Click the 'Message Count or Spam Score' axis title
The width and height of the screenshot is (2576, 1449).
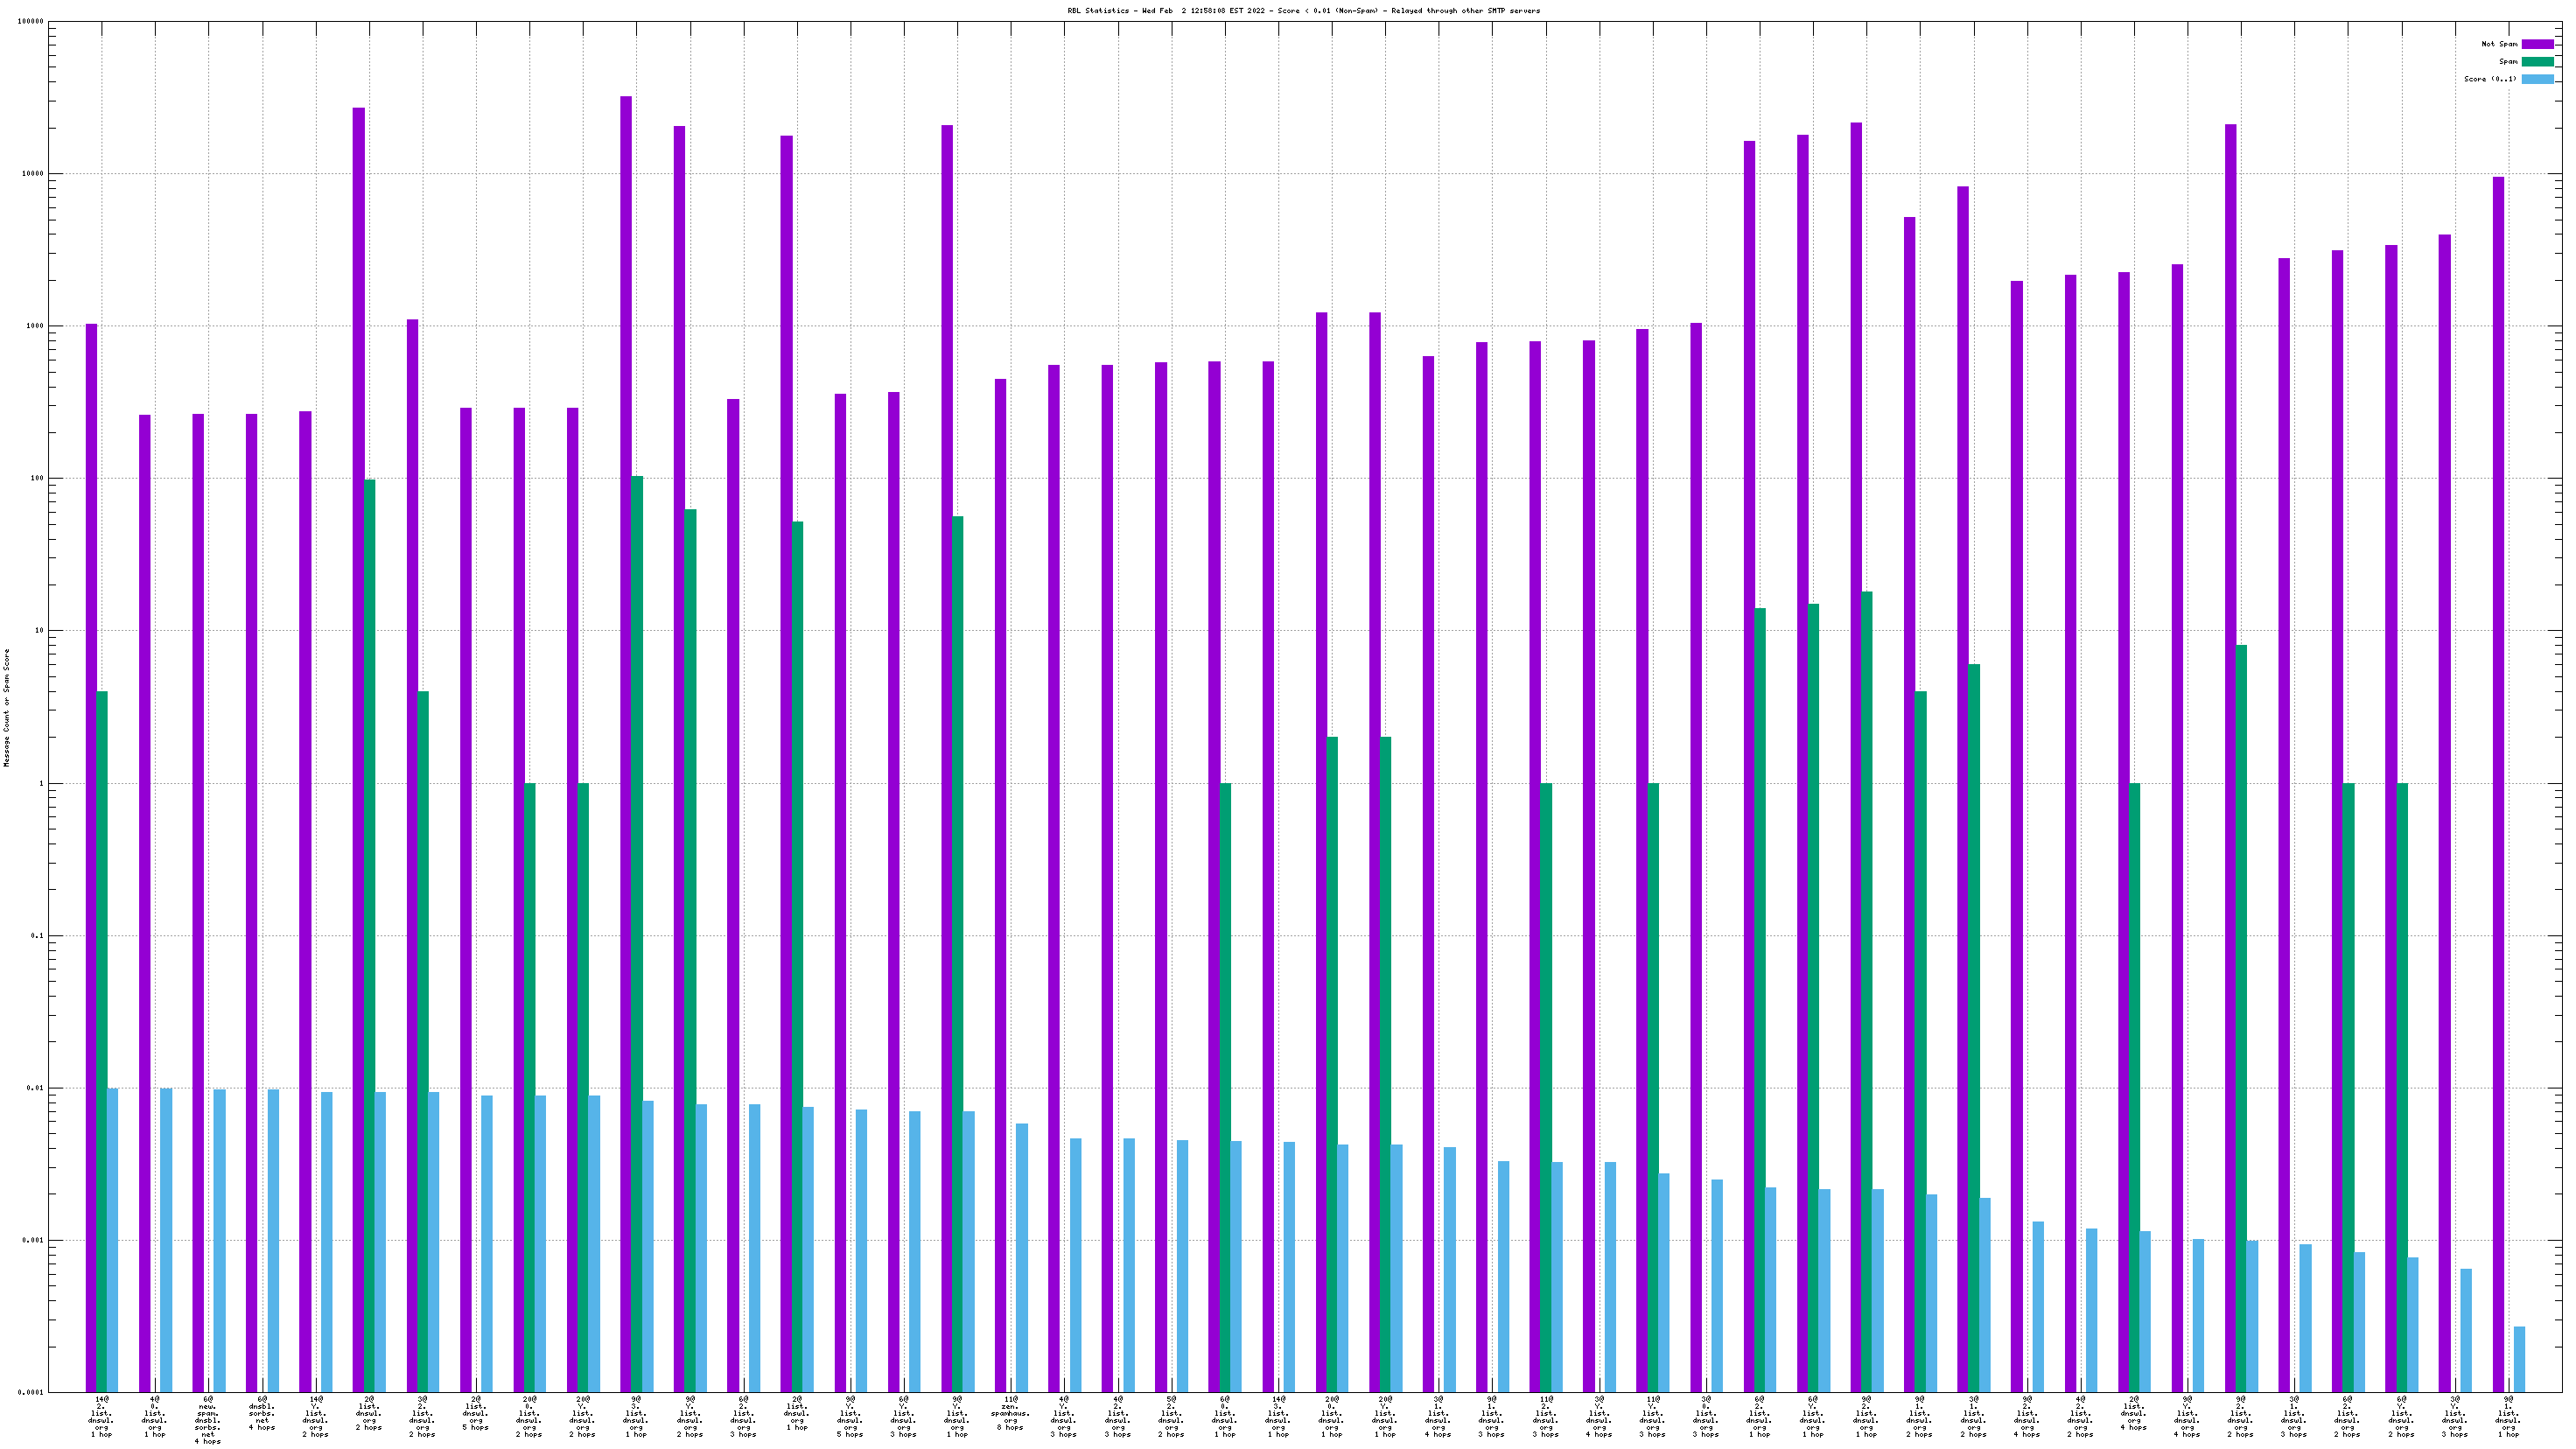pyautogui.click(x=6, y=707)
